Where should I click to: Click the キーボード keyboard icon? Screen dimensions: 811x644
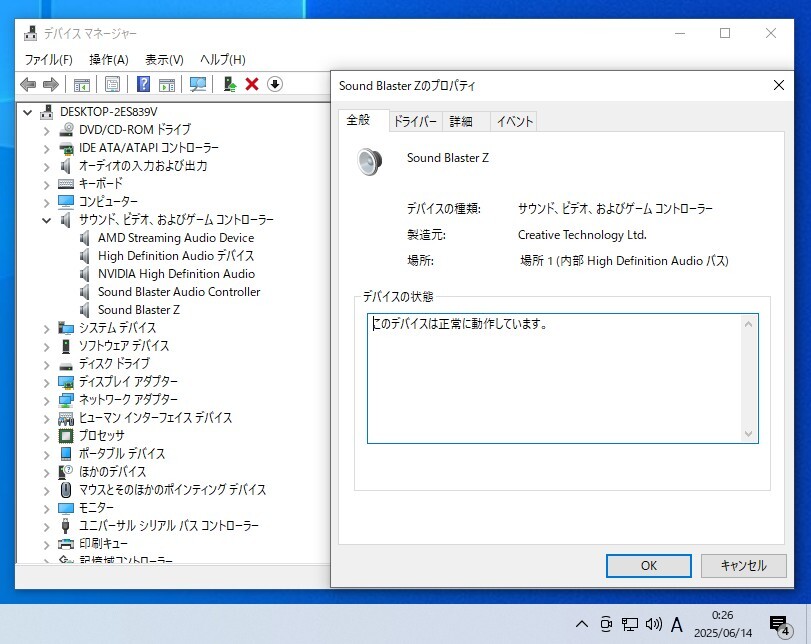66,184
